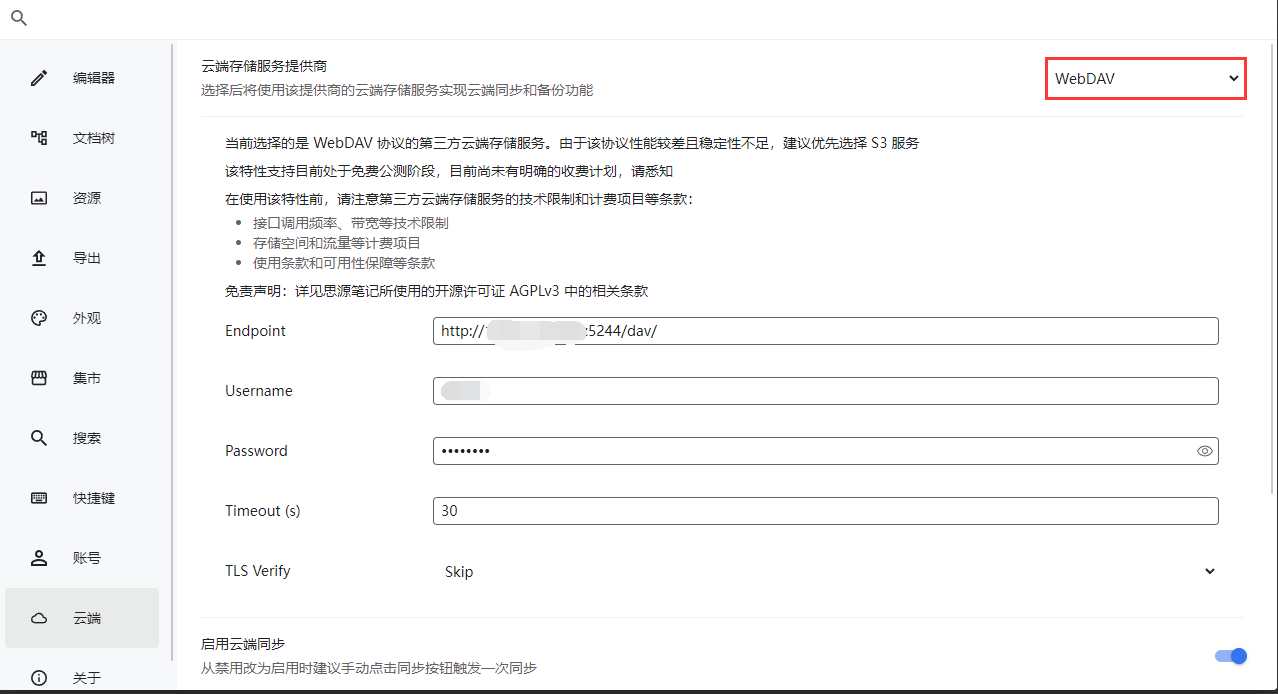Open the WebDAV storage provider dropdown

tap(1145, 78)
